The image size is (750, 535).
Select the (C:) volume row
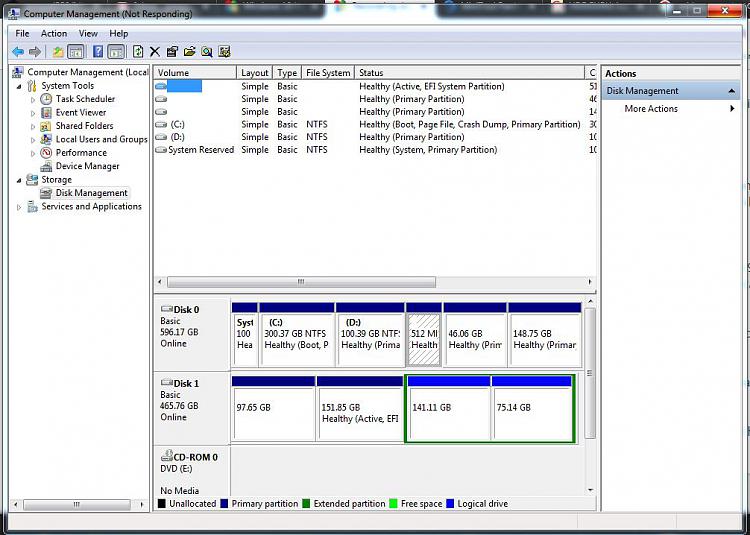pos(375,124)
